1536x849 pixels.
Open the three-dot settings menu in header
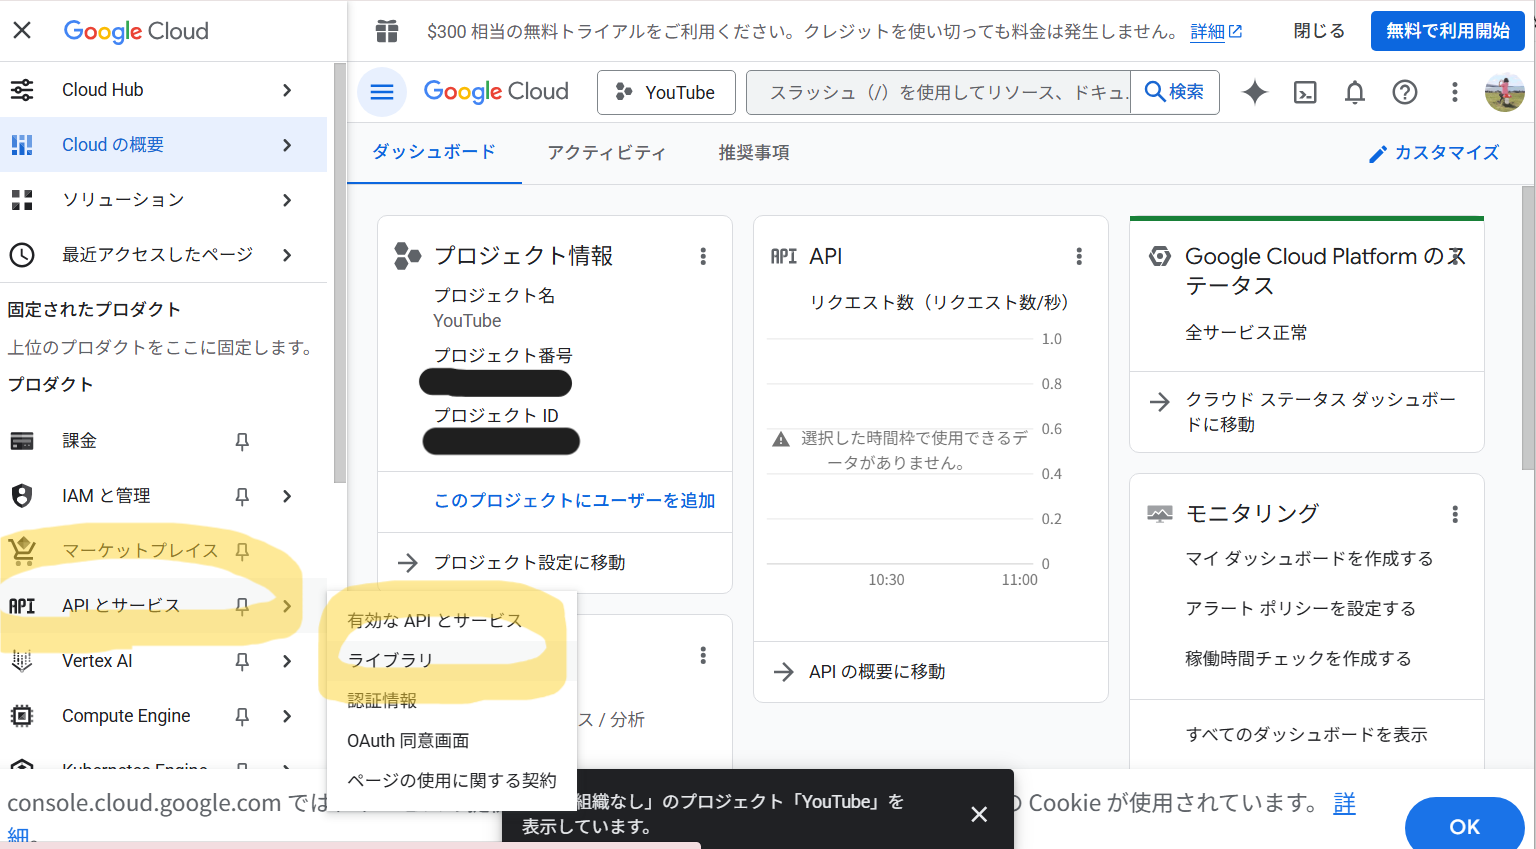point(1454,92)
